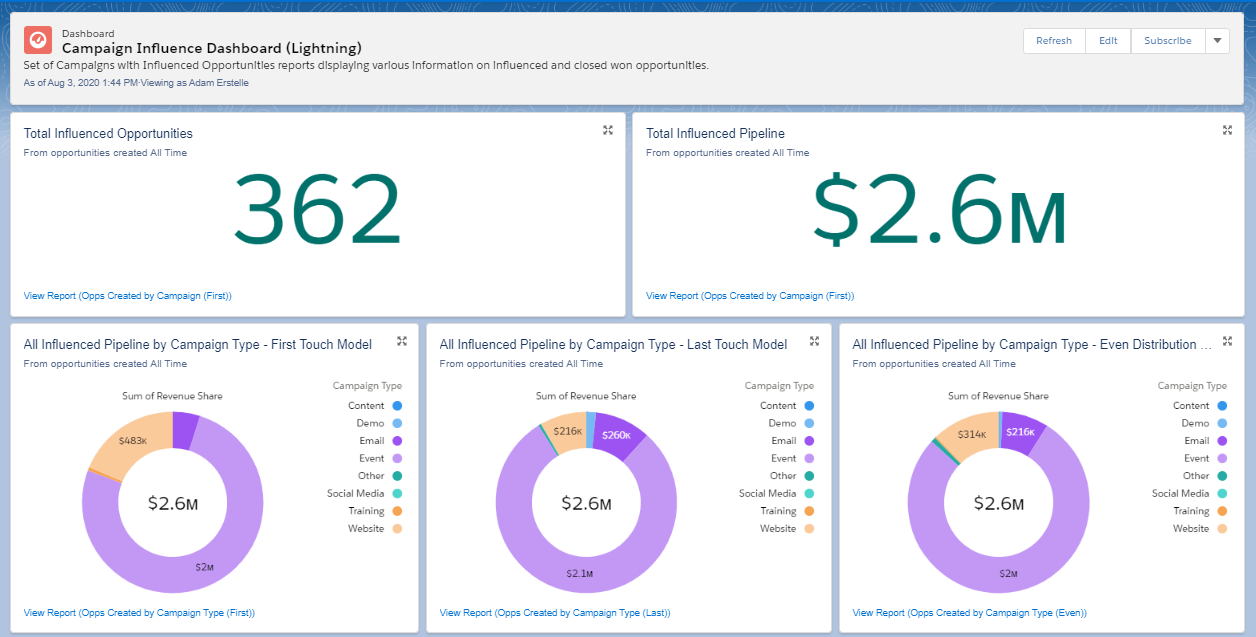
Task: Expand the Total Influenced Opportunities widget
Action: tap(608, 130)
